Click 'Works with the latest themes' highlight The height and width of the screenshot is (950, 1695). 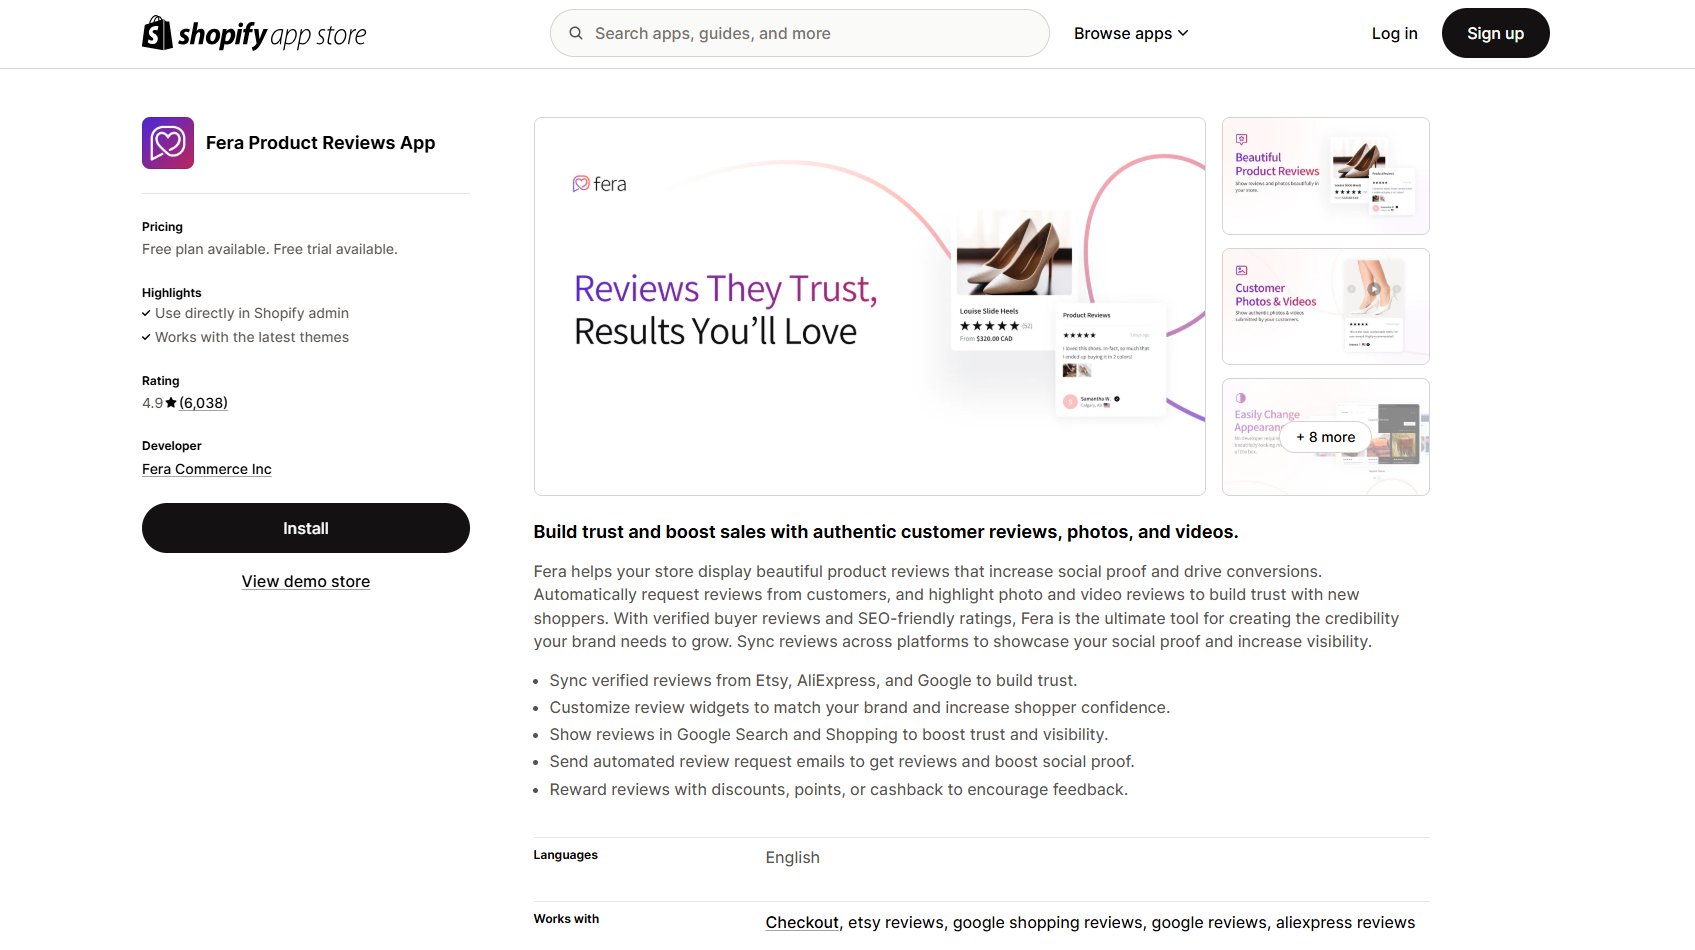click(252, 337)
